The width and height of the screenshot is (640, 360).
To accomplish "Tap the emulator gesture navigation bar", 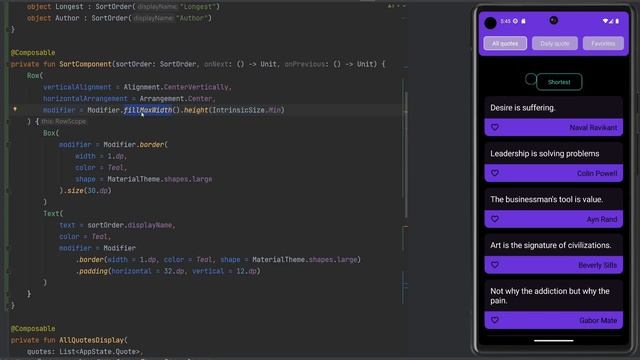I will 553,340.
